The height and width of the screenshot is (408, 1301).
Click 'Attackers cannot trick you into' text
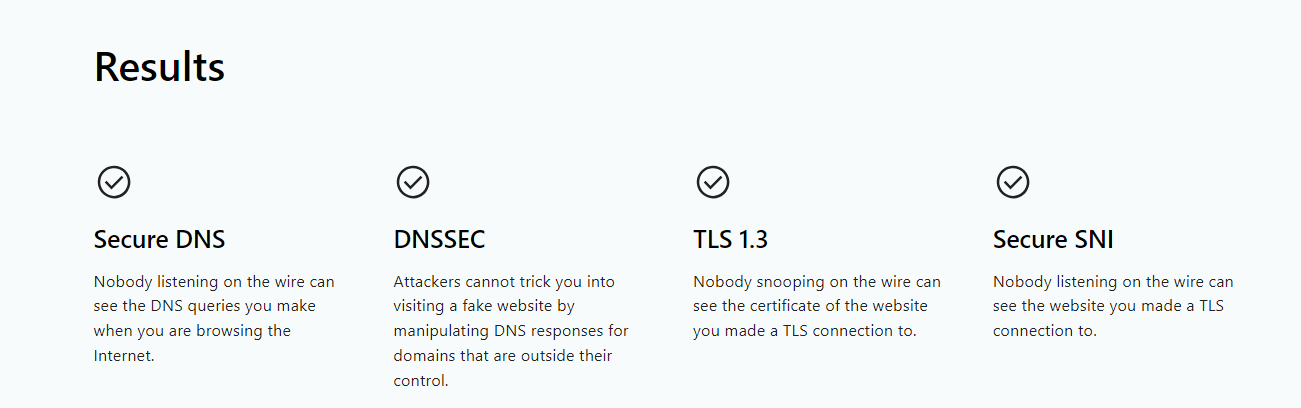[504, 282]
